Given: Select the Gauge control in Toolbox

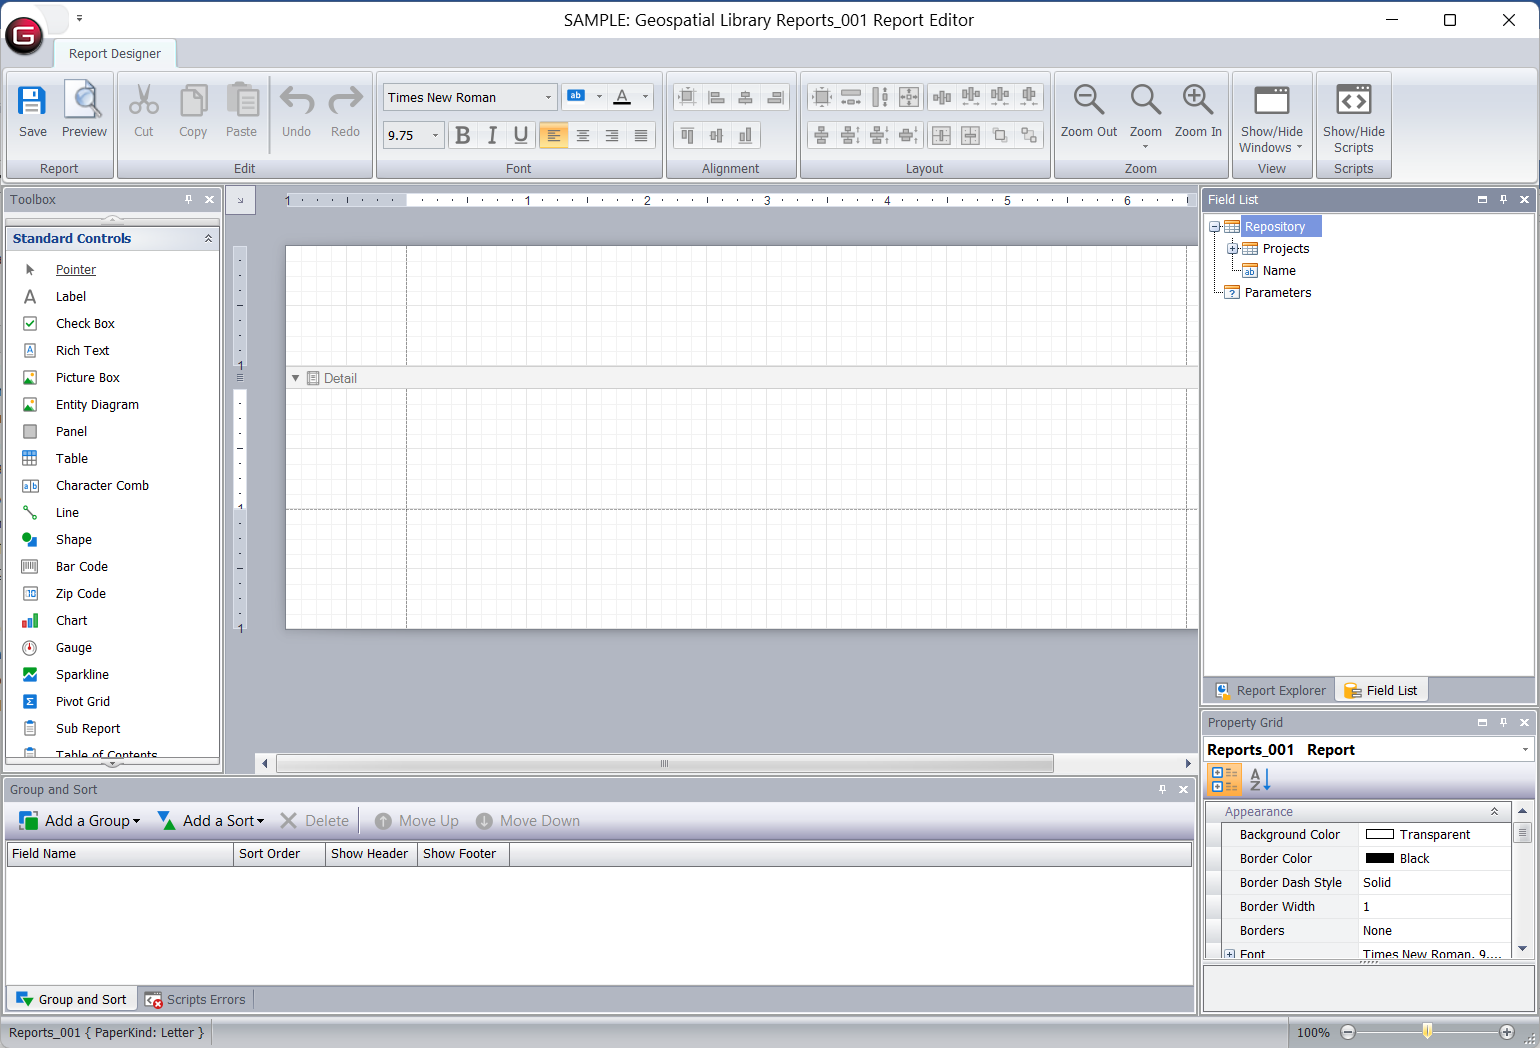Looking at the screenshot, I should click(73, 648).
